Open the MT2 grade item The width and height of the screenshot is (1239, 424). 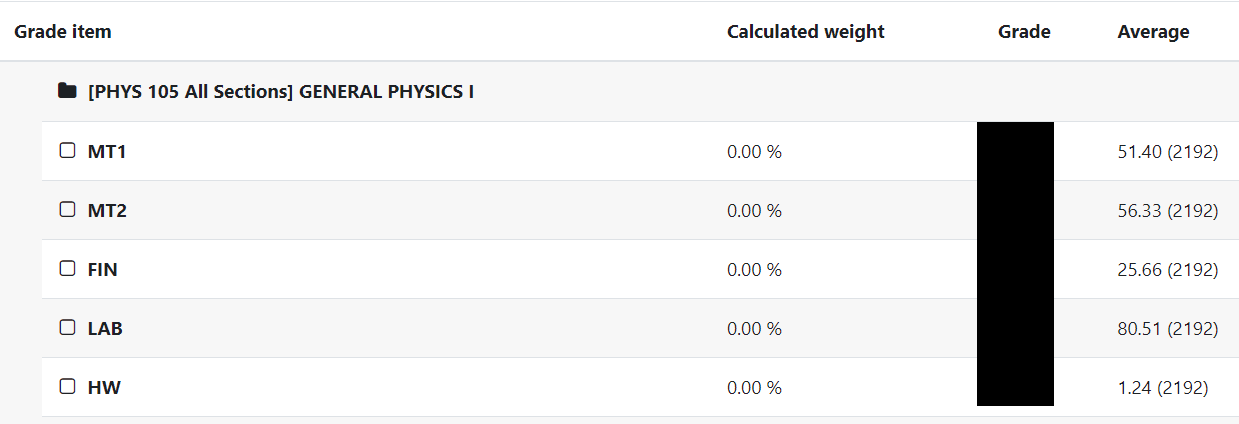coord(107,211)
